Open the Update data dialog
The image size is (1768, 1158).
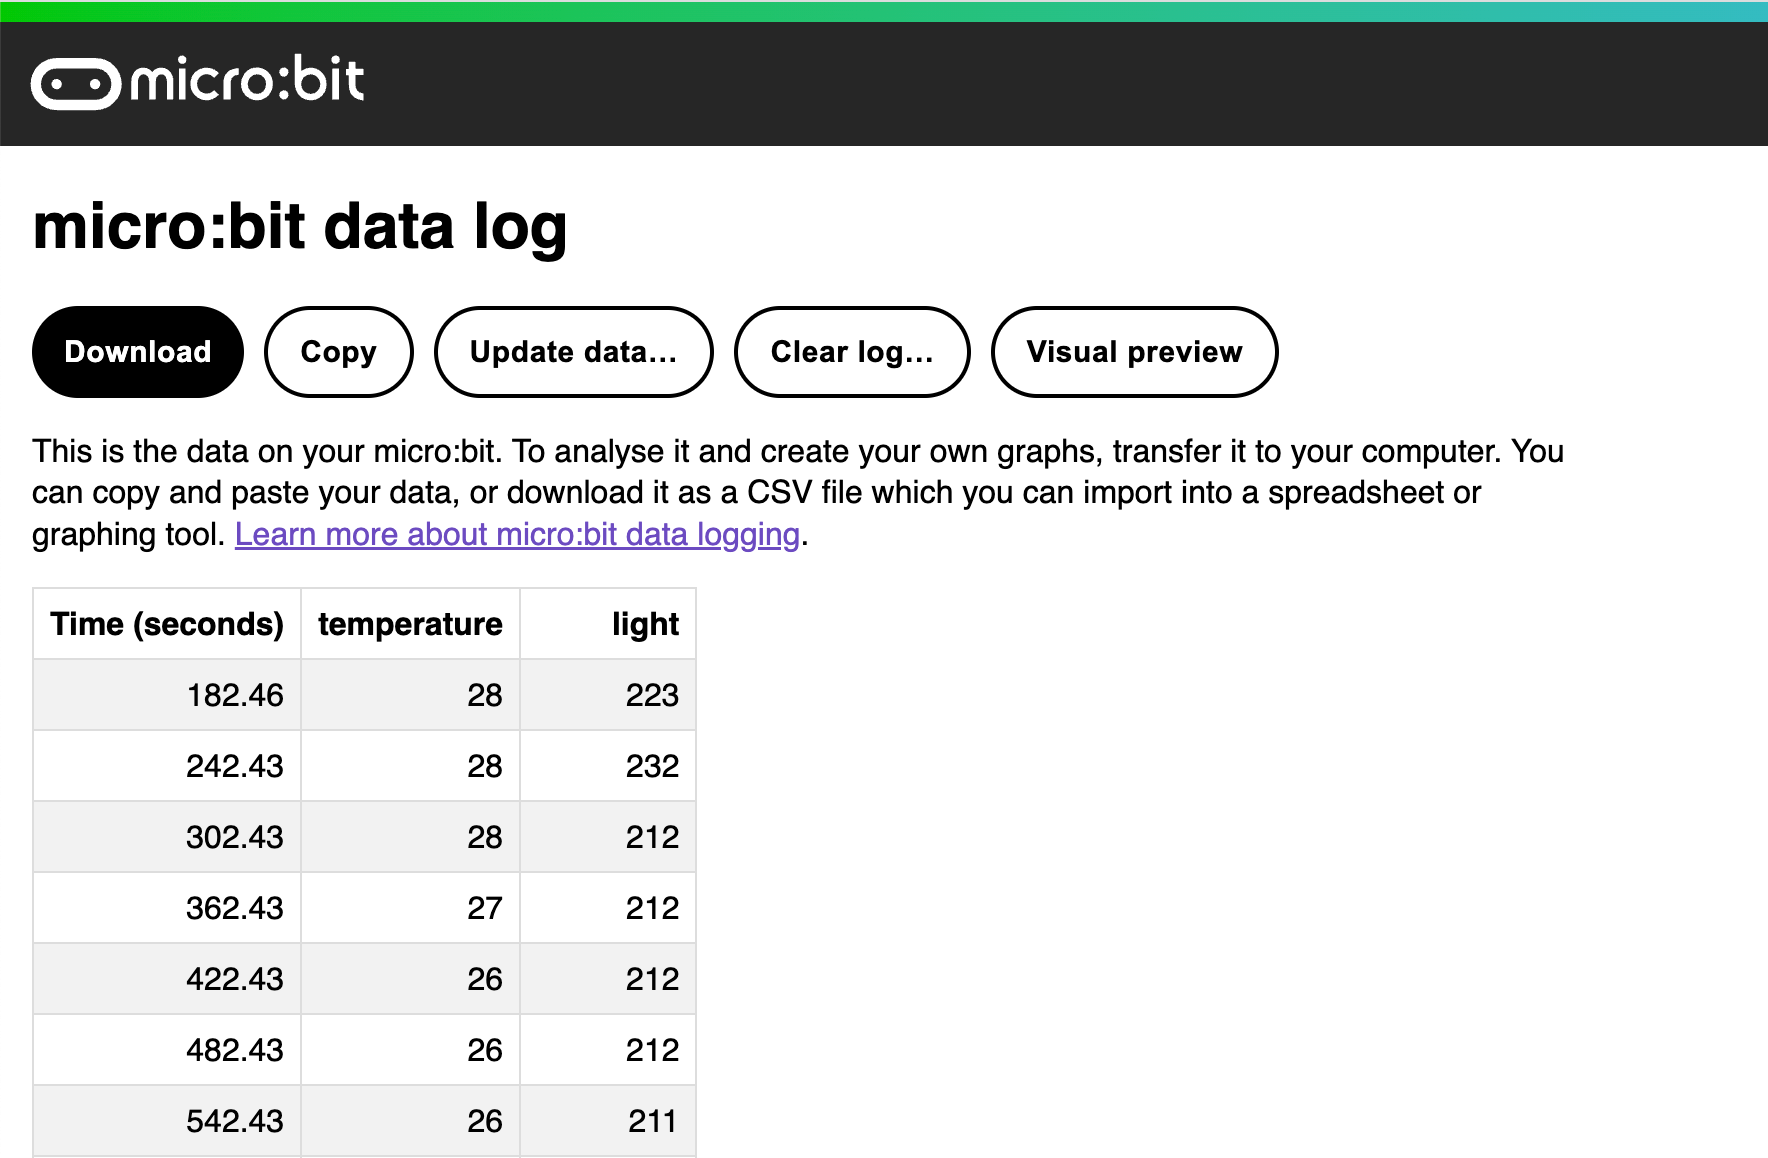pyautogui.click(x=574, y=352)
